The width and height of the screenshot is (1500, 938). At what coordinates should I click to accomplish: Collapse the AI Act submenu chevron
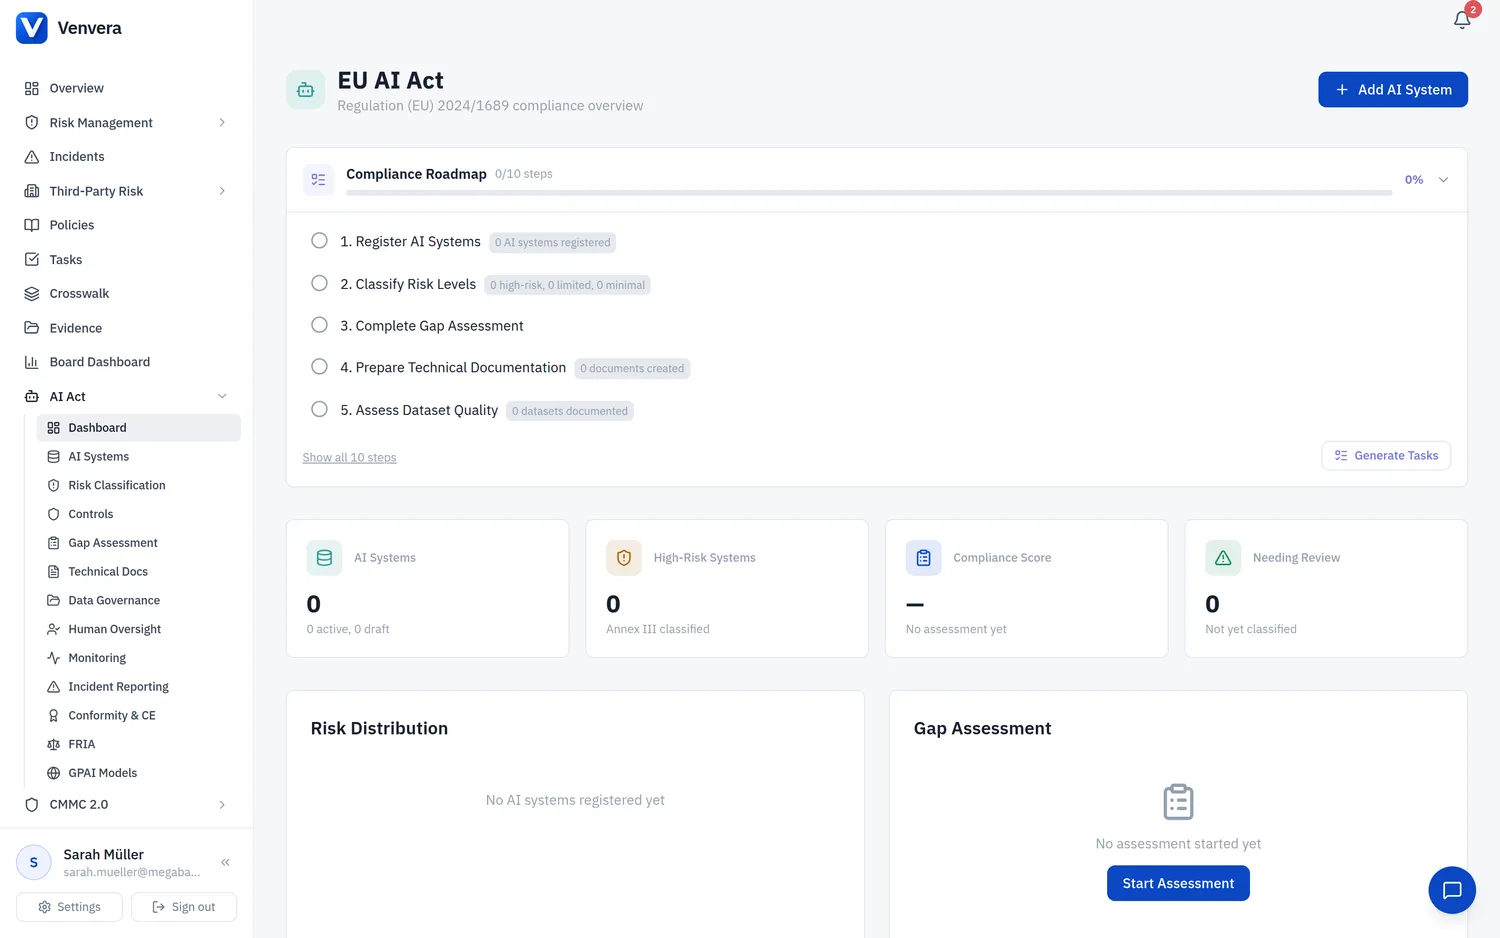pyautogui.click(x=222, y=397)
